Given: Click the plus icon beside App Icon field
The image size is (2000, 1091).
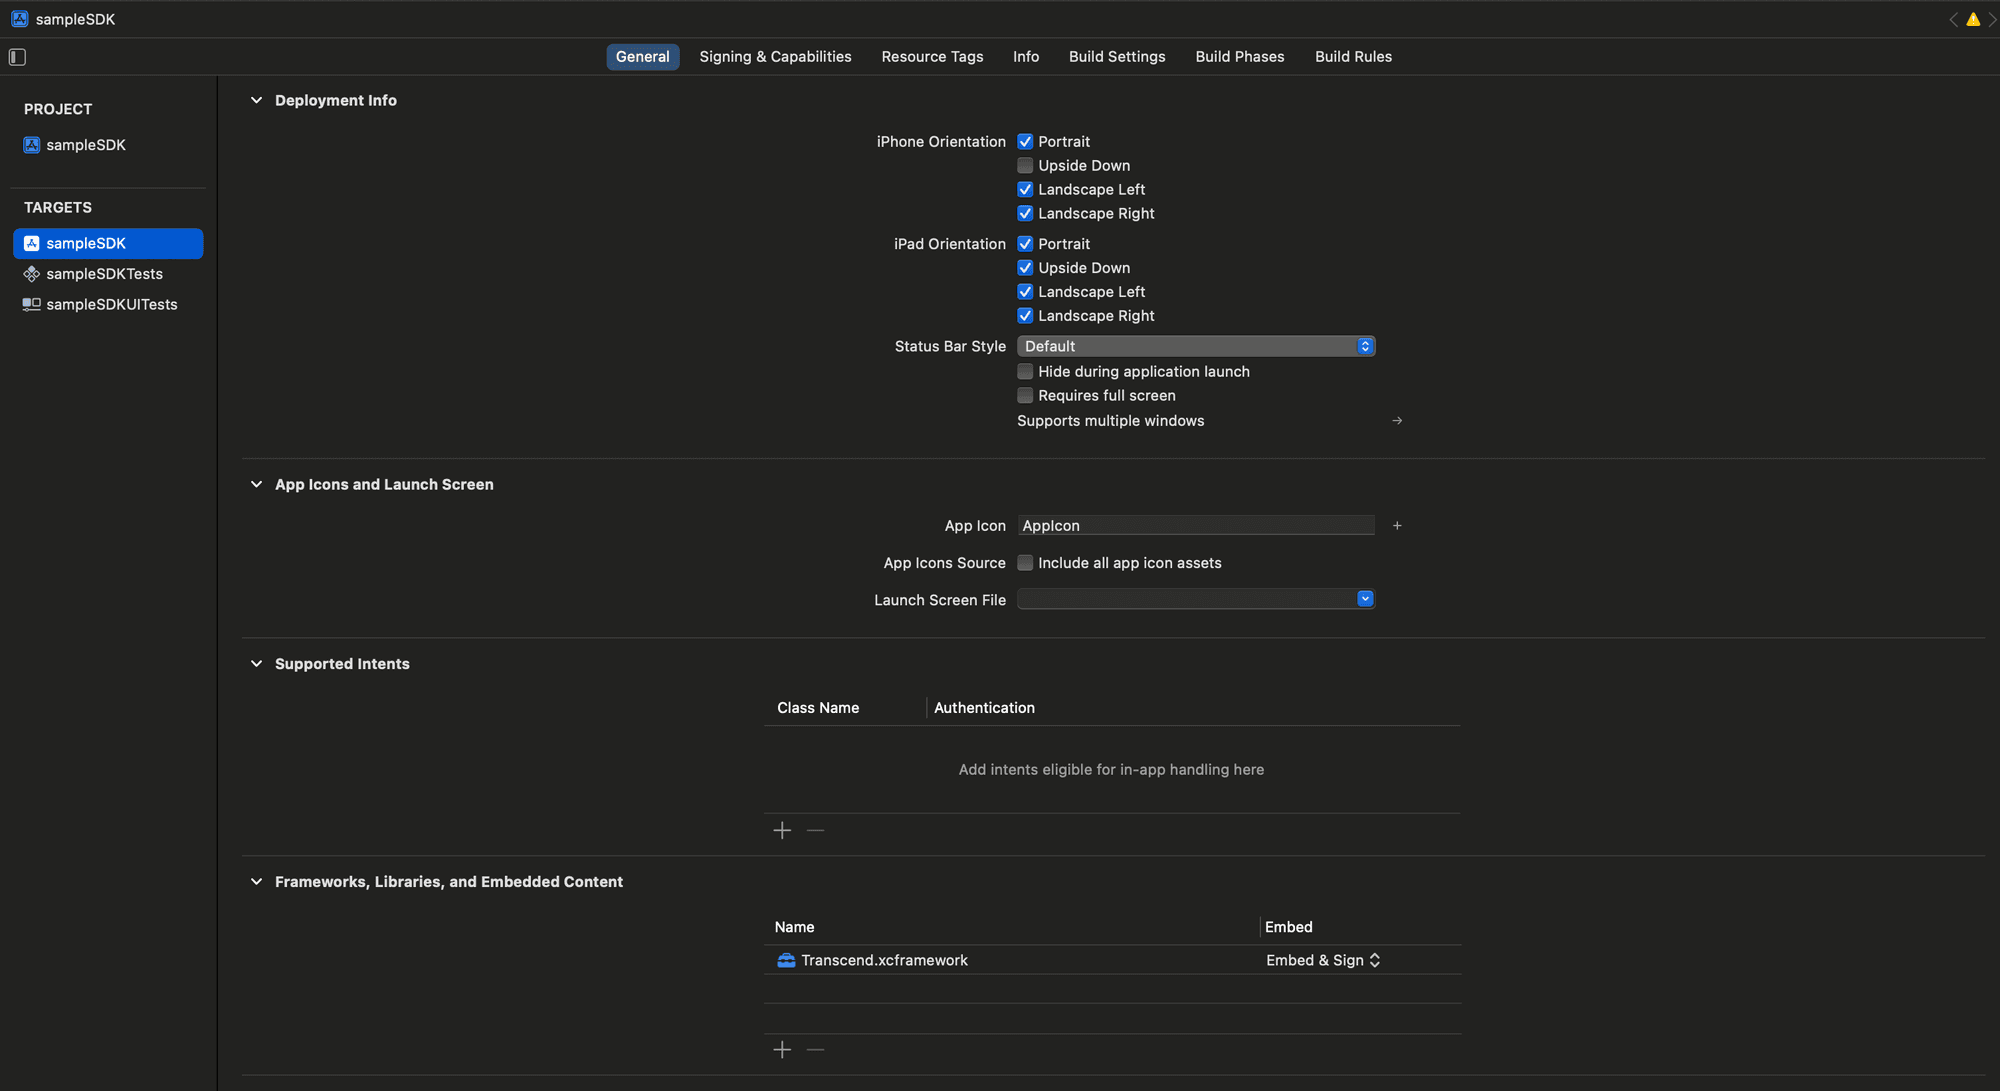Looking at the screenshot, I should click(1397, 526).
